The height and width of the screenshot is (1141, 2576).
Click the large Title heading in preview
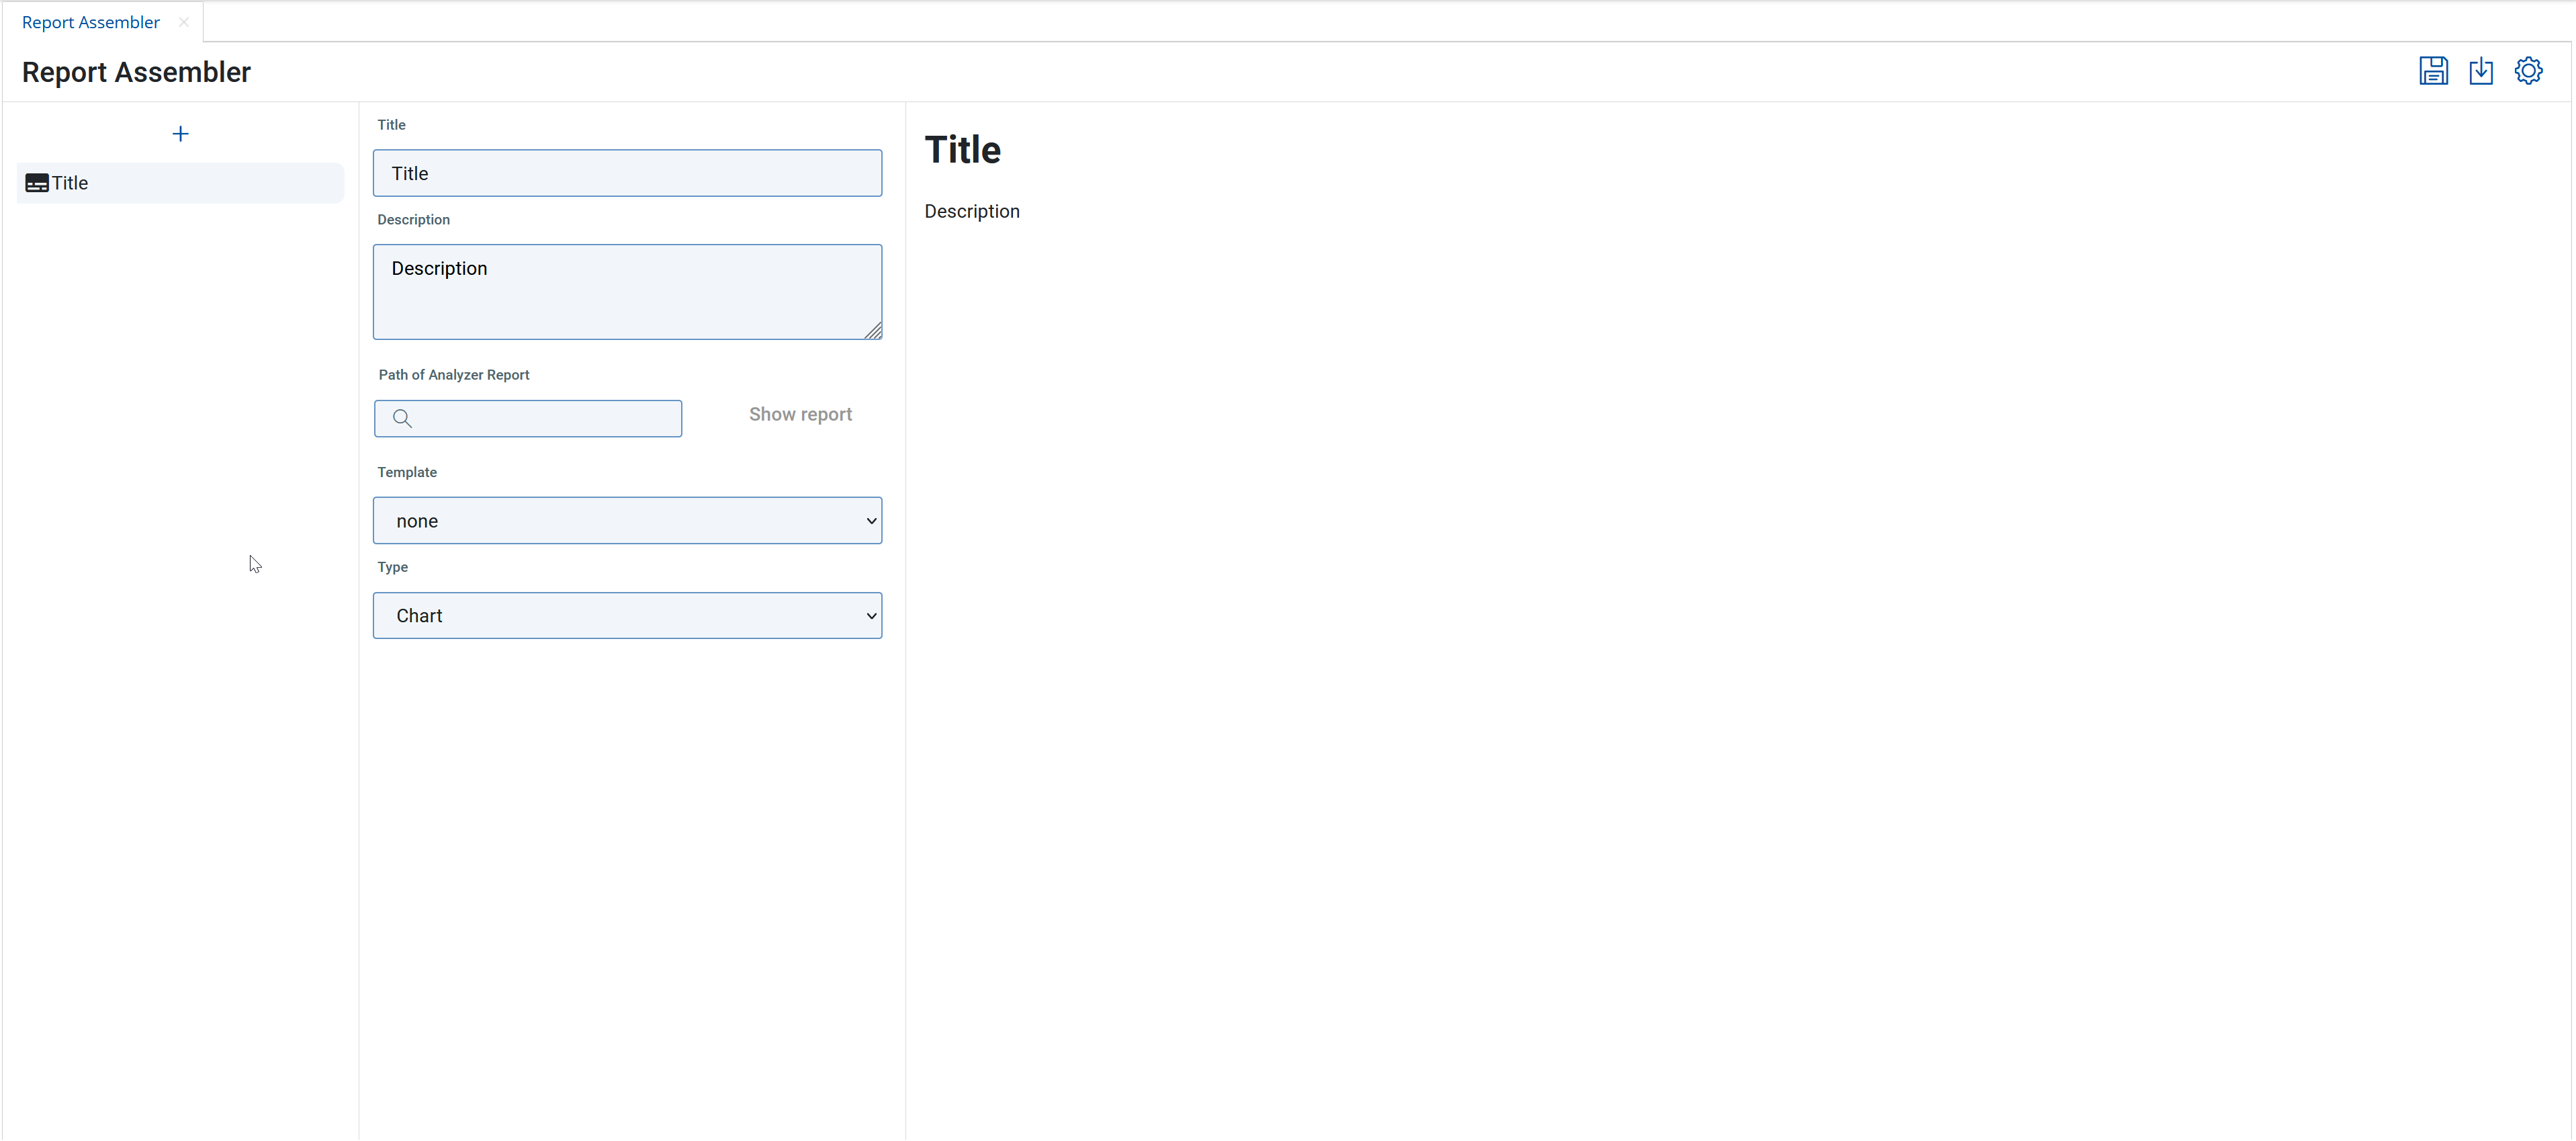pyautogui.click(x=962, y=150)
